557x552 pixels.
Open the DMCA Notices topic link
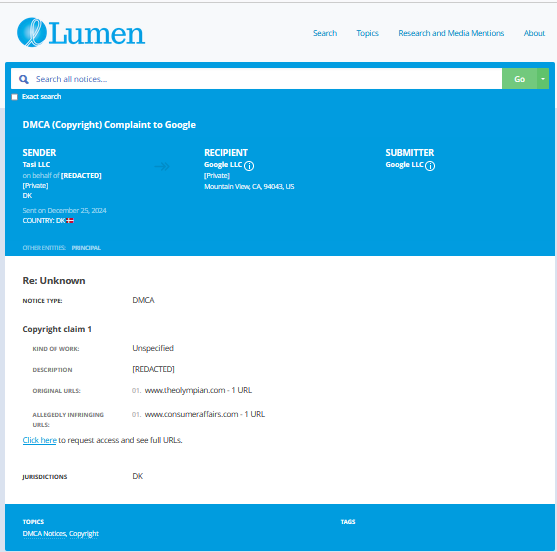pos(45,534)
